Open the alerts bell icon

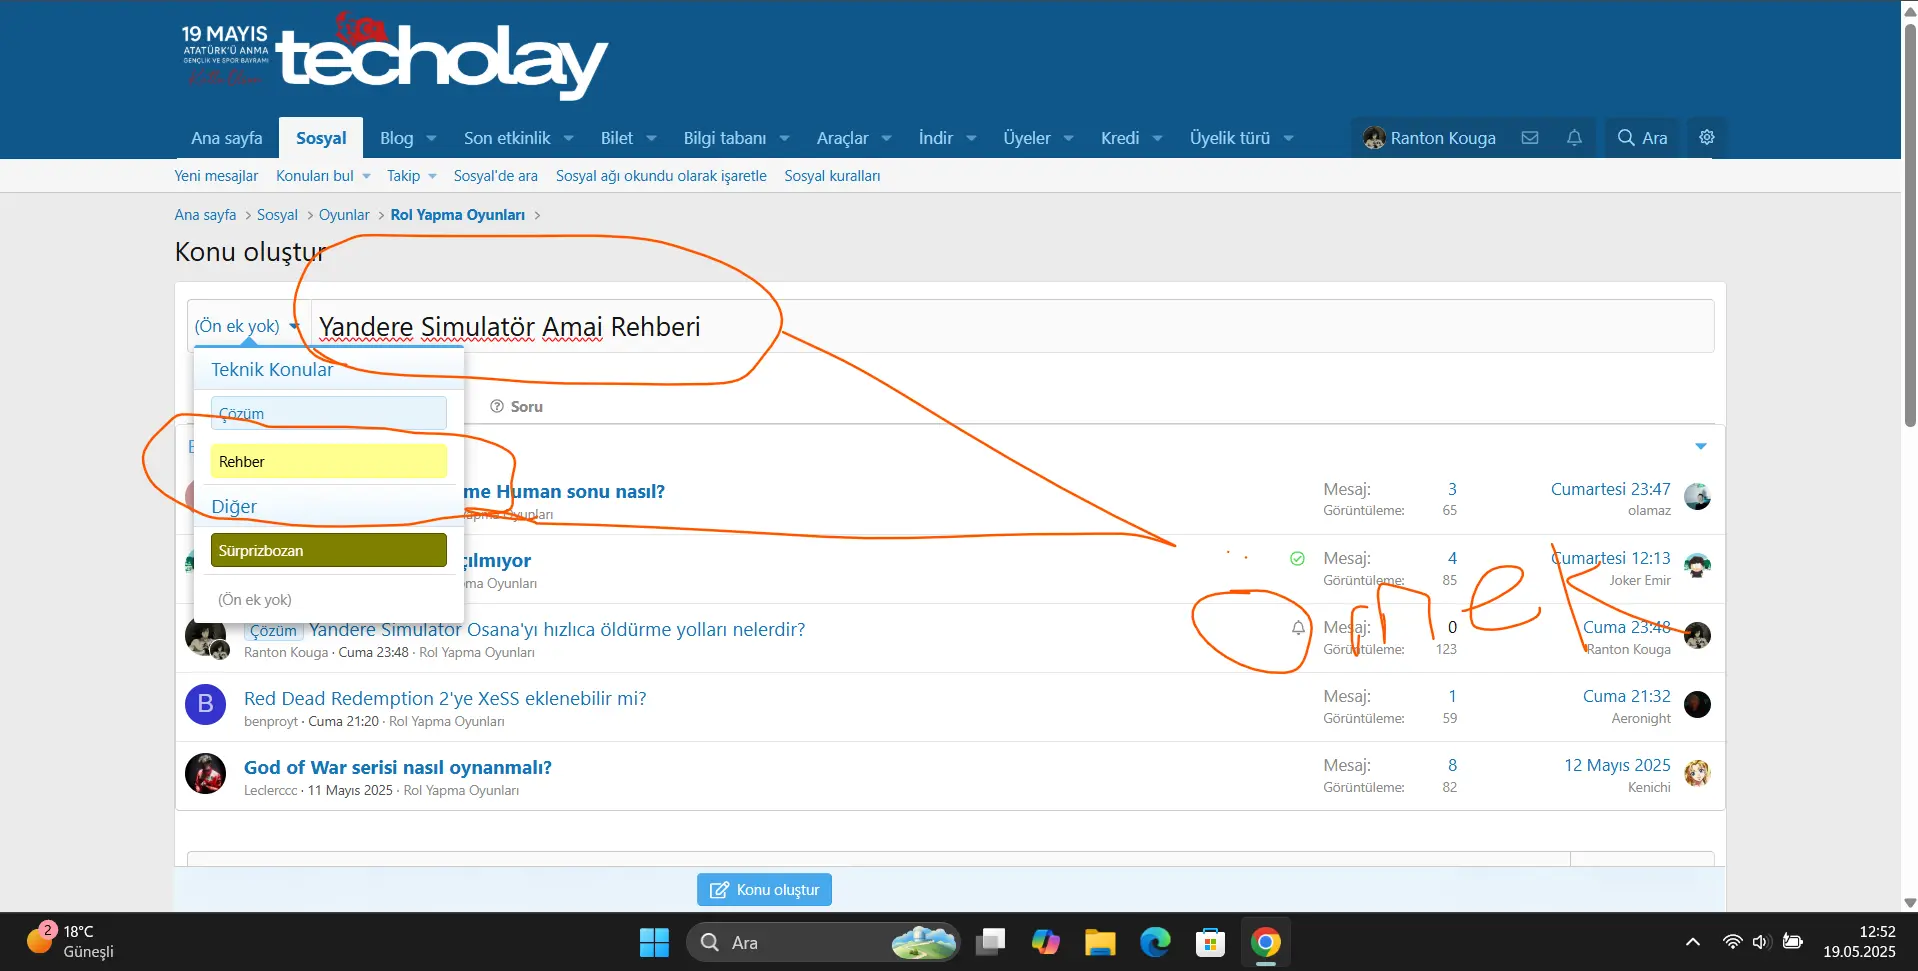(1574, 138)
